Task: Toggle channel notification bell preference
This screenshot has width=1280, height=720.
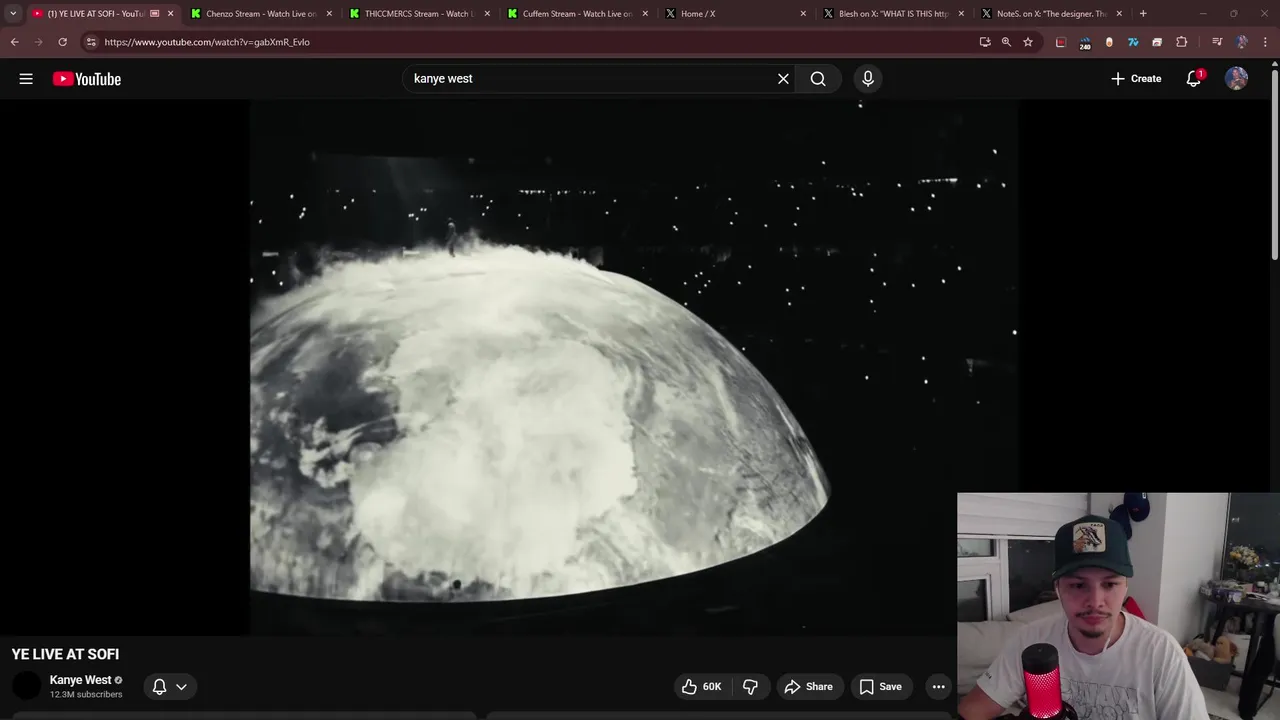Action: 159,687
